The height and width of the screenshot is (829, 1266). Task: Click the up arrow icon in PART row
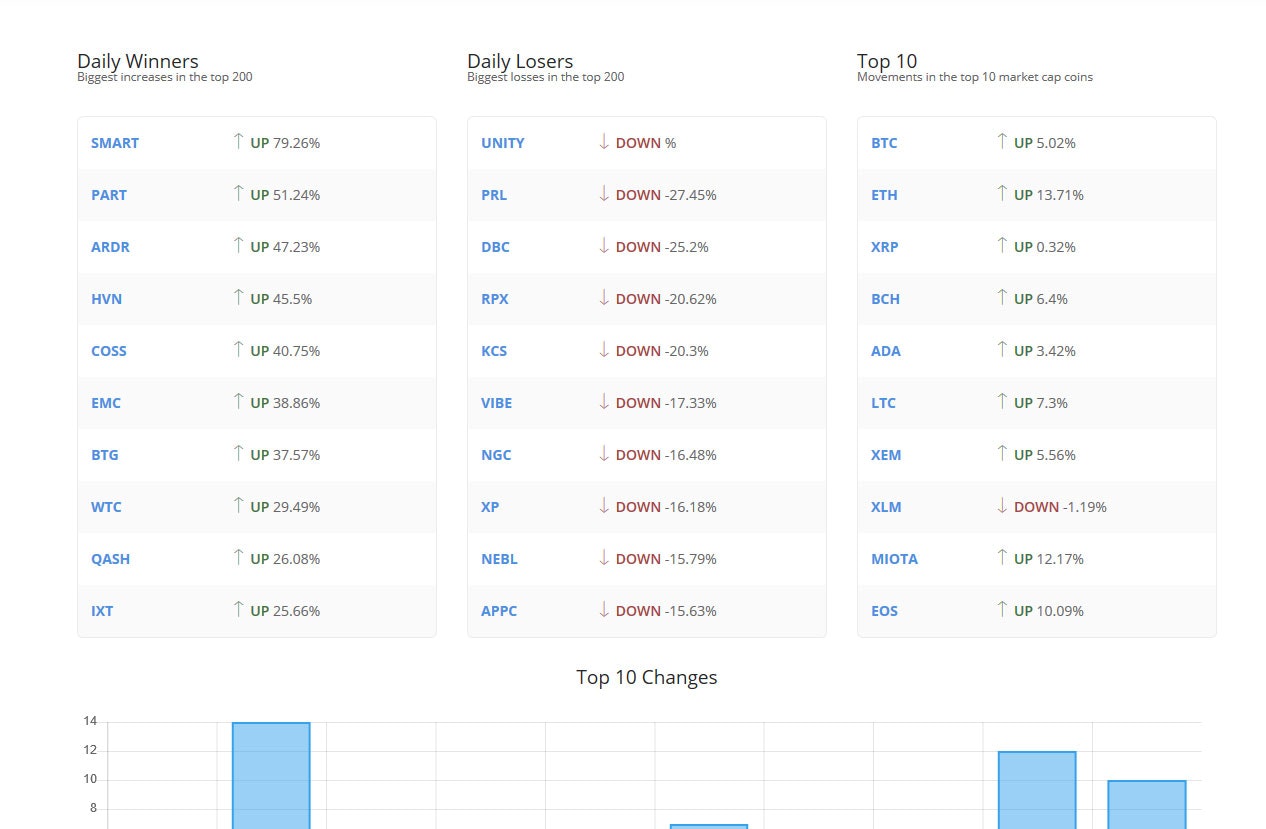pos(238,193)
